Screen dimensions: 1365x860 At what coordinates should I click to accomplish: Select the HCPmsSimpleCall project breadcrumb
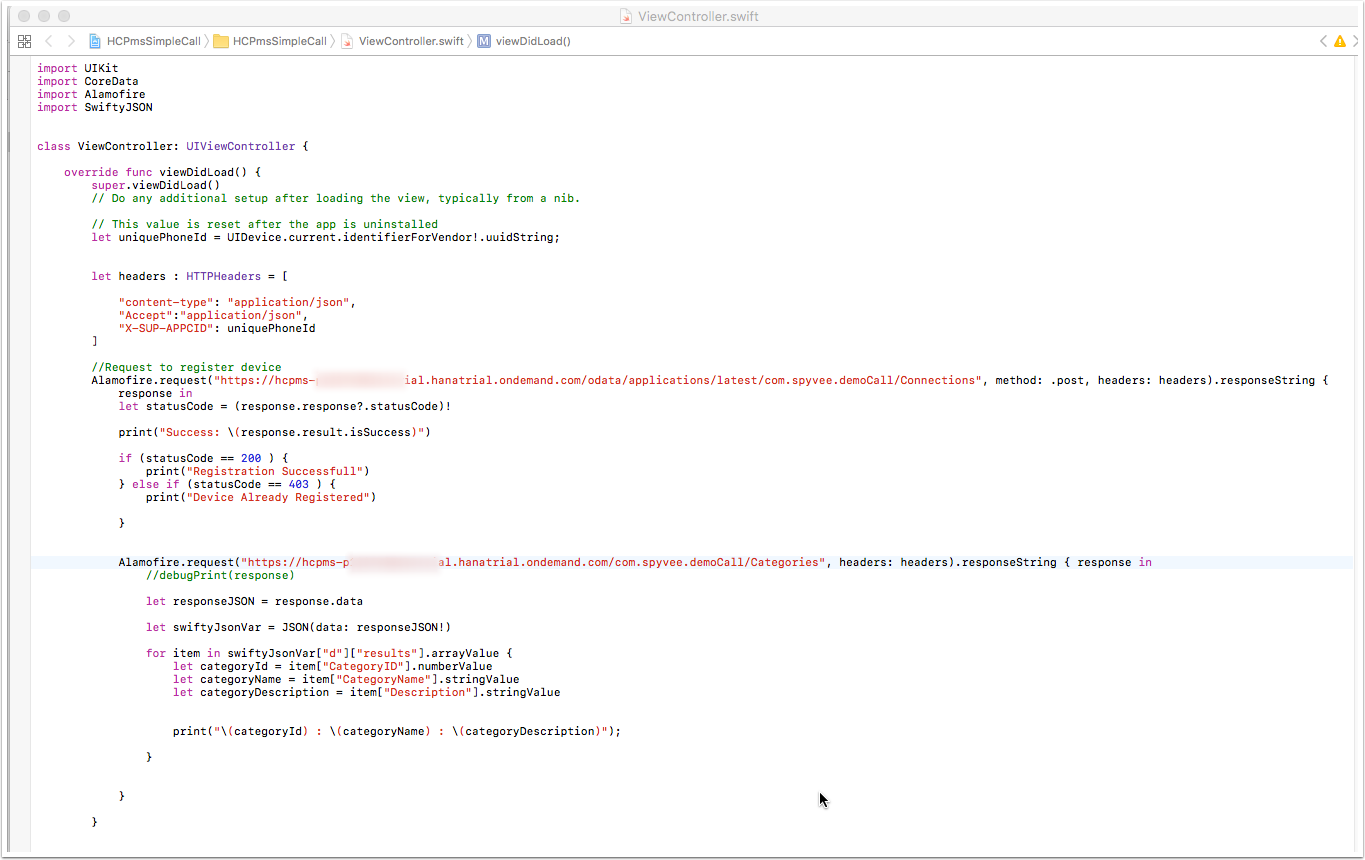point(145,41)
